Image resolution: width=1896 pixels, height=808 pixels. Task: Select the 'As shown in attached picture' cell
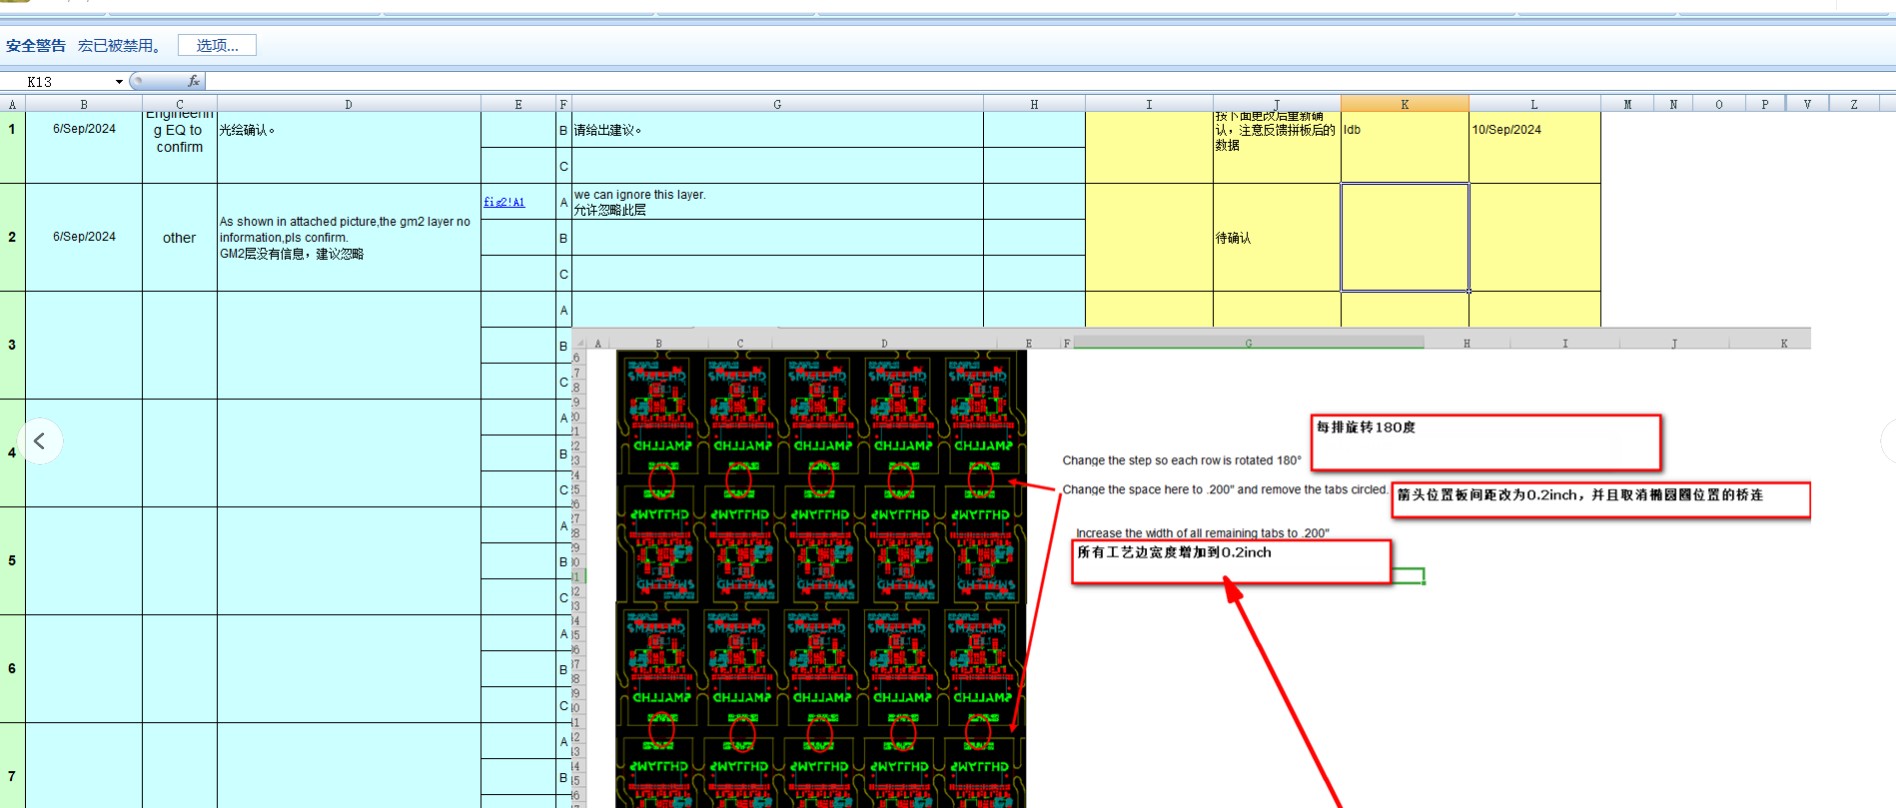point(349,237)
